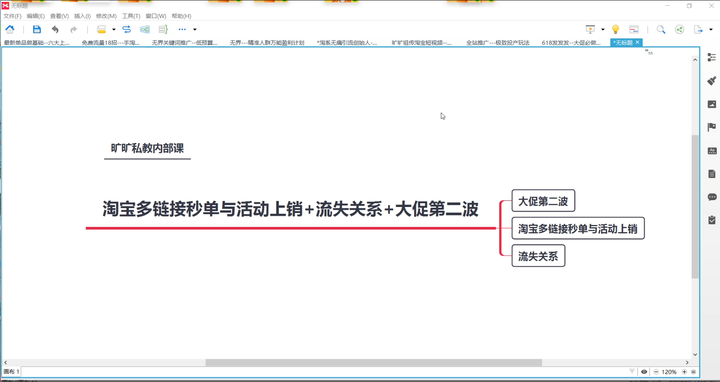Switch to the 全站推广---极致投产玩法 tab
Viewport: 720px width, 382px height.
coord(498,42)
